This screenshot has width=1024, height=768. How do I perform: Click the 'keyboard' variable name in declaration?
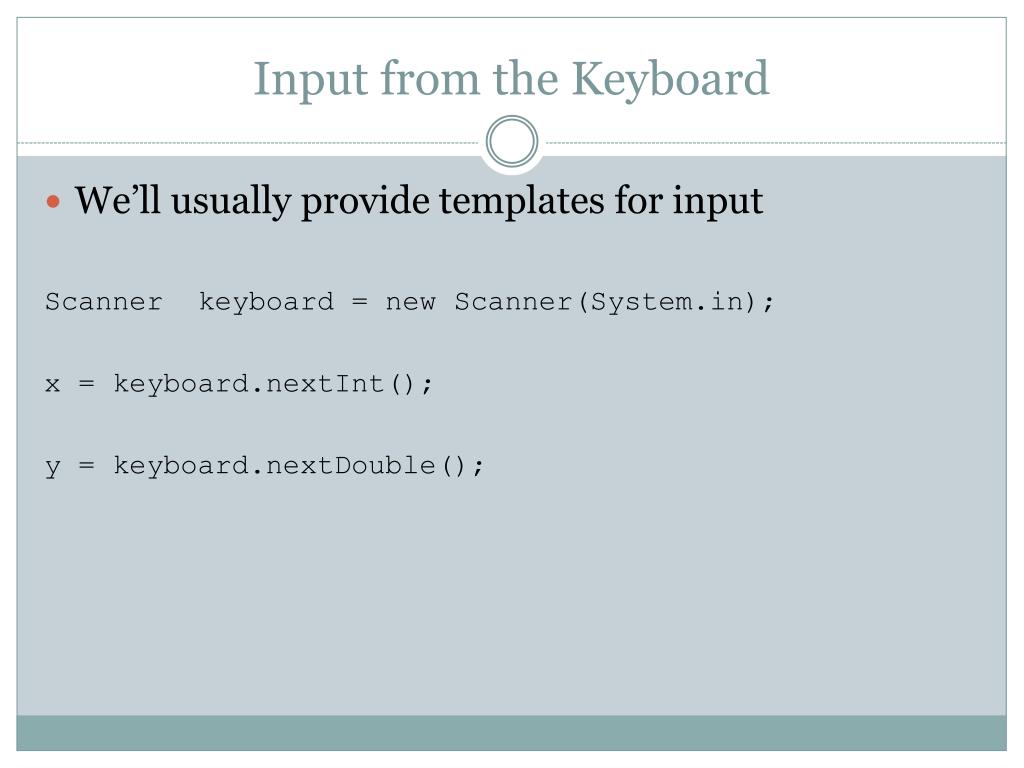click(266, 302)
